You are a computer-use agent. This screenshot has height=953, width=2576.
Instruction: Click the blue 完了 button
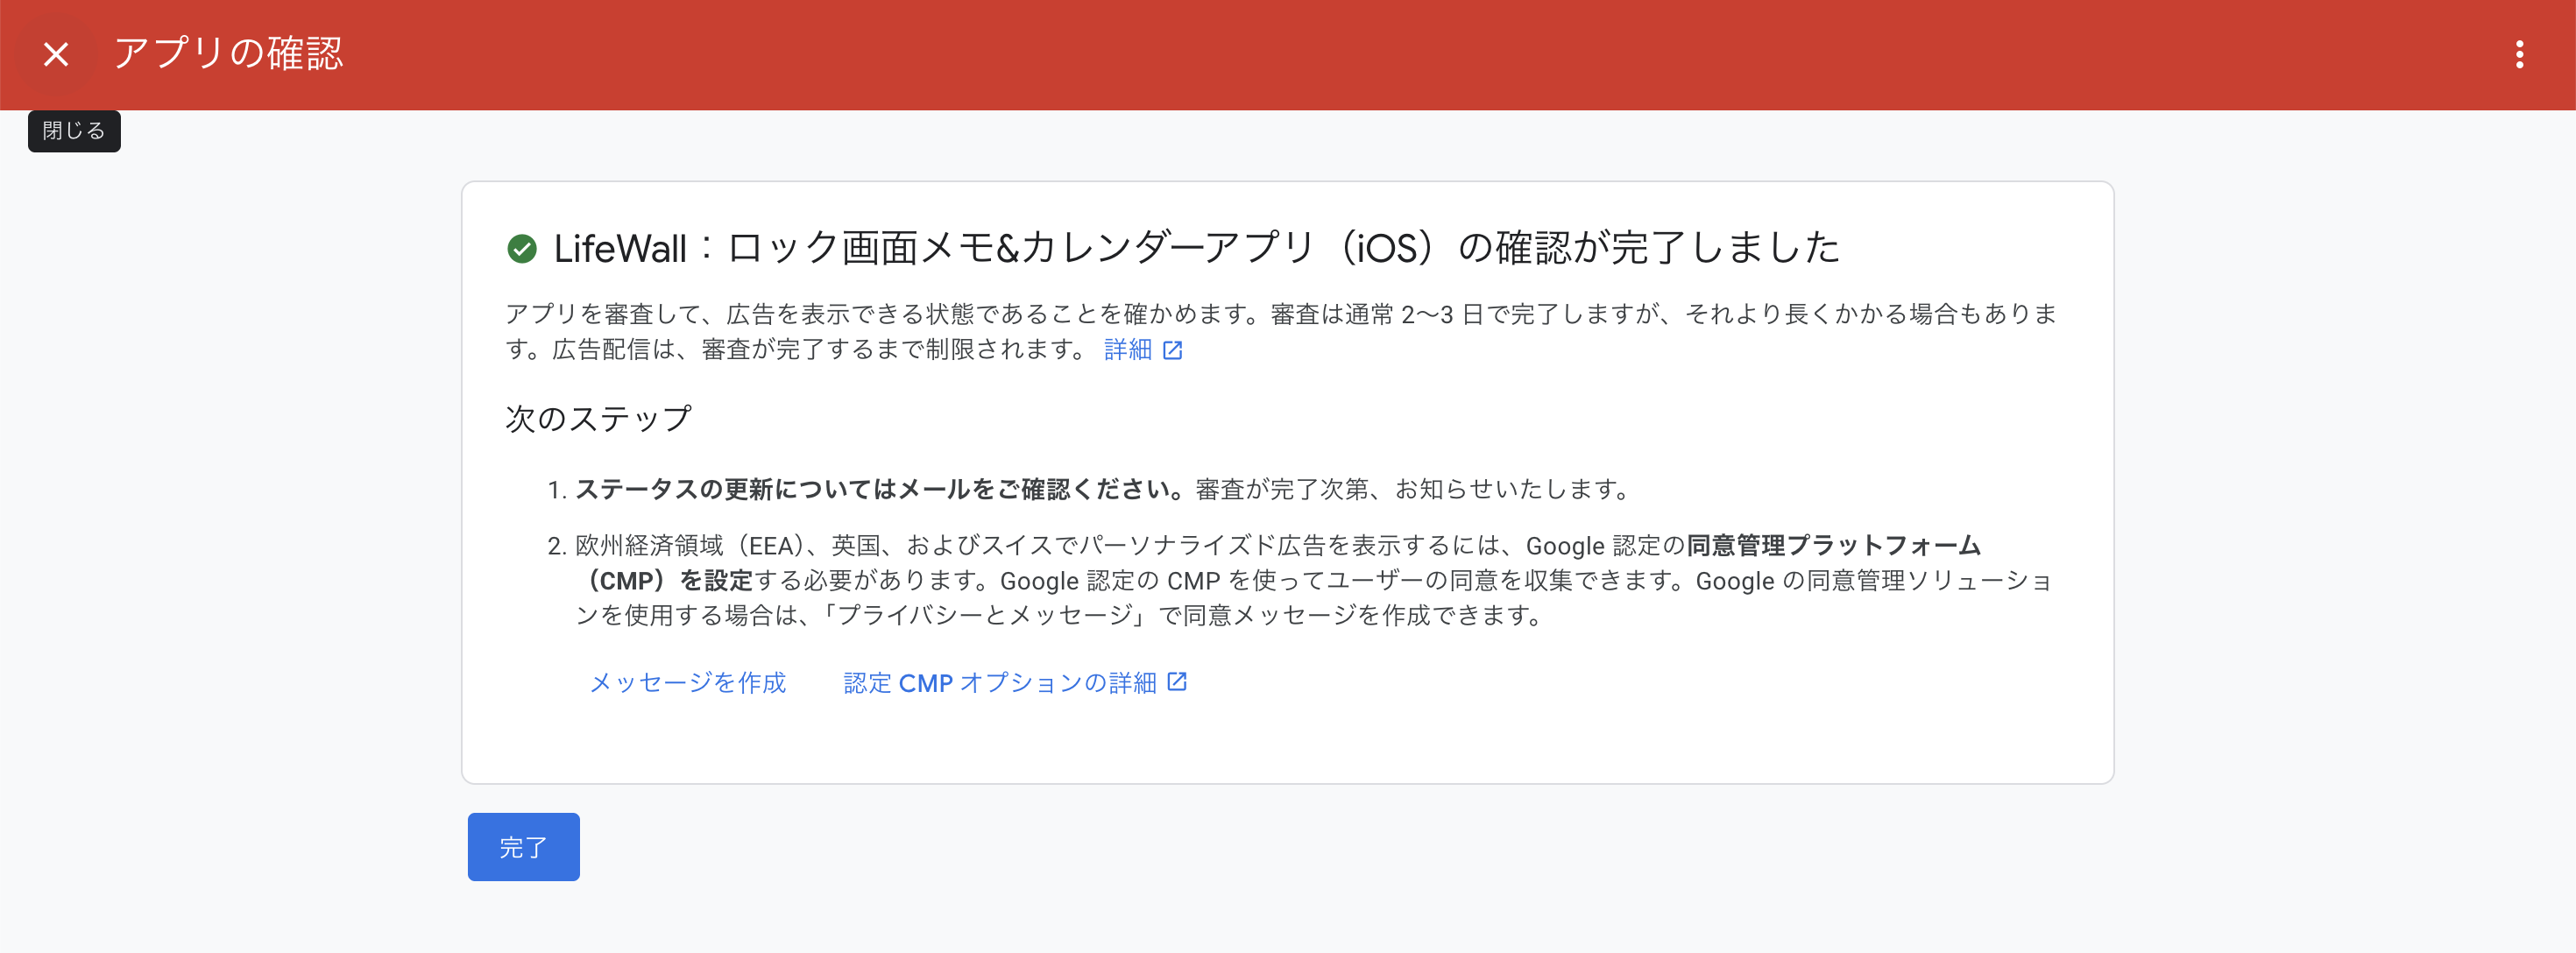coord(523,846)
